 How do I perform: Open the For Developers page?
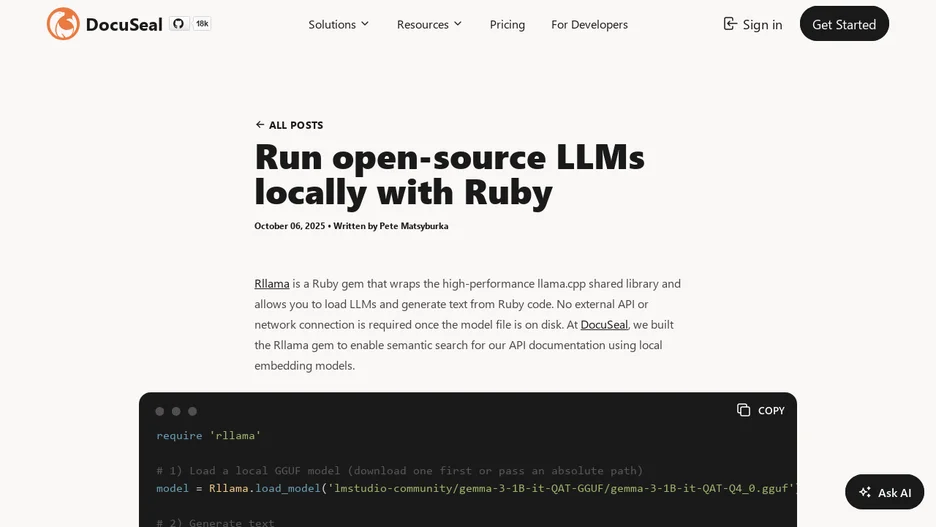[589, 24]
